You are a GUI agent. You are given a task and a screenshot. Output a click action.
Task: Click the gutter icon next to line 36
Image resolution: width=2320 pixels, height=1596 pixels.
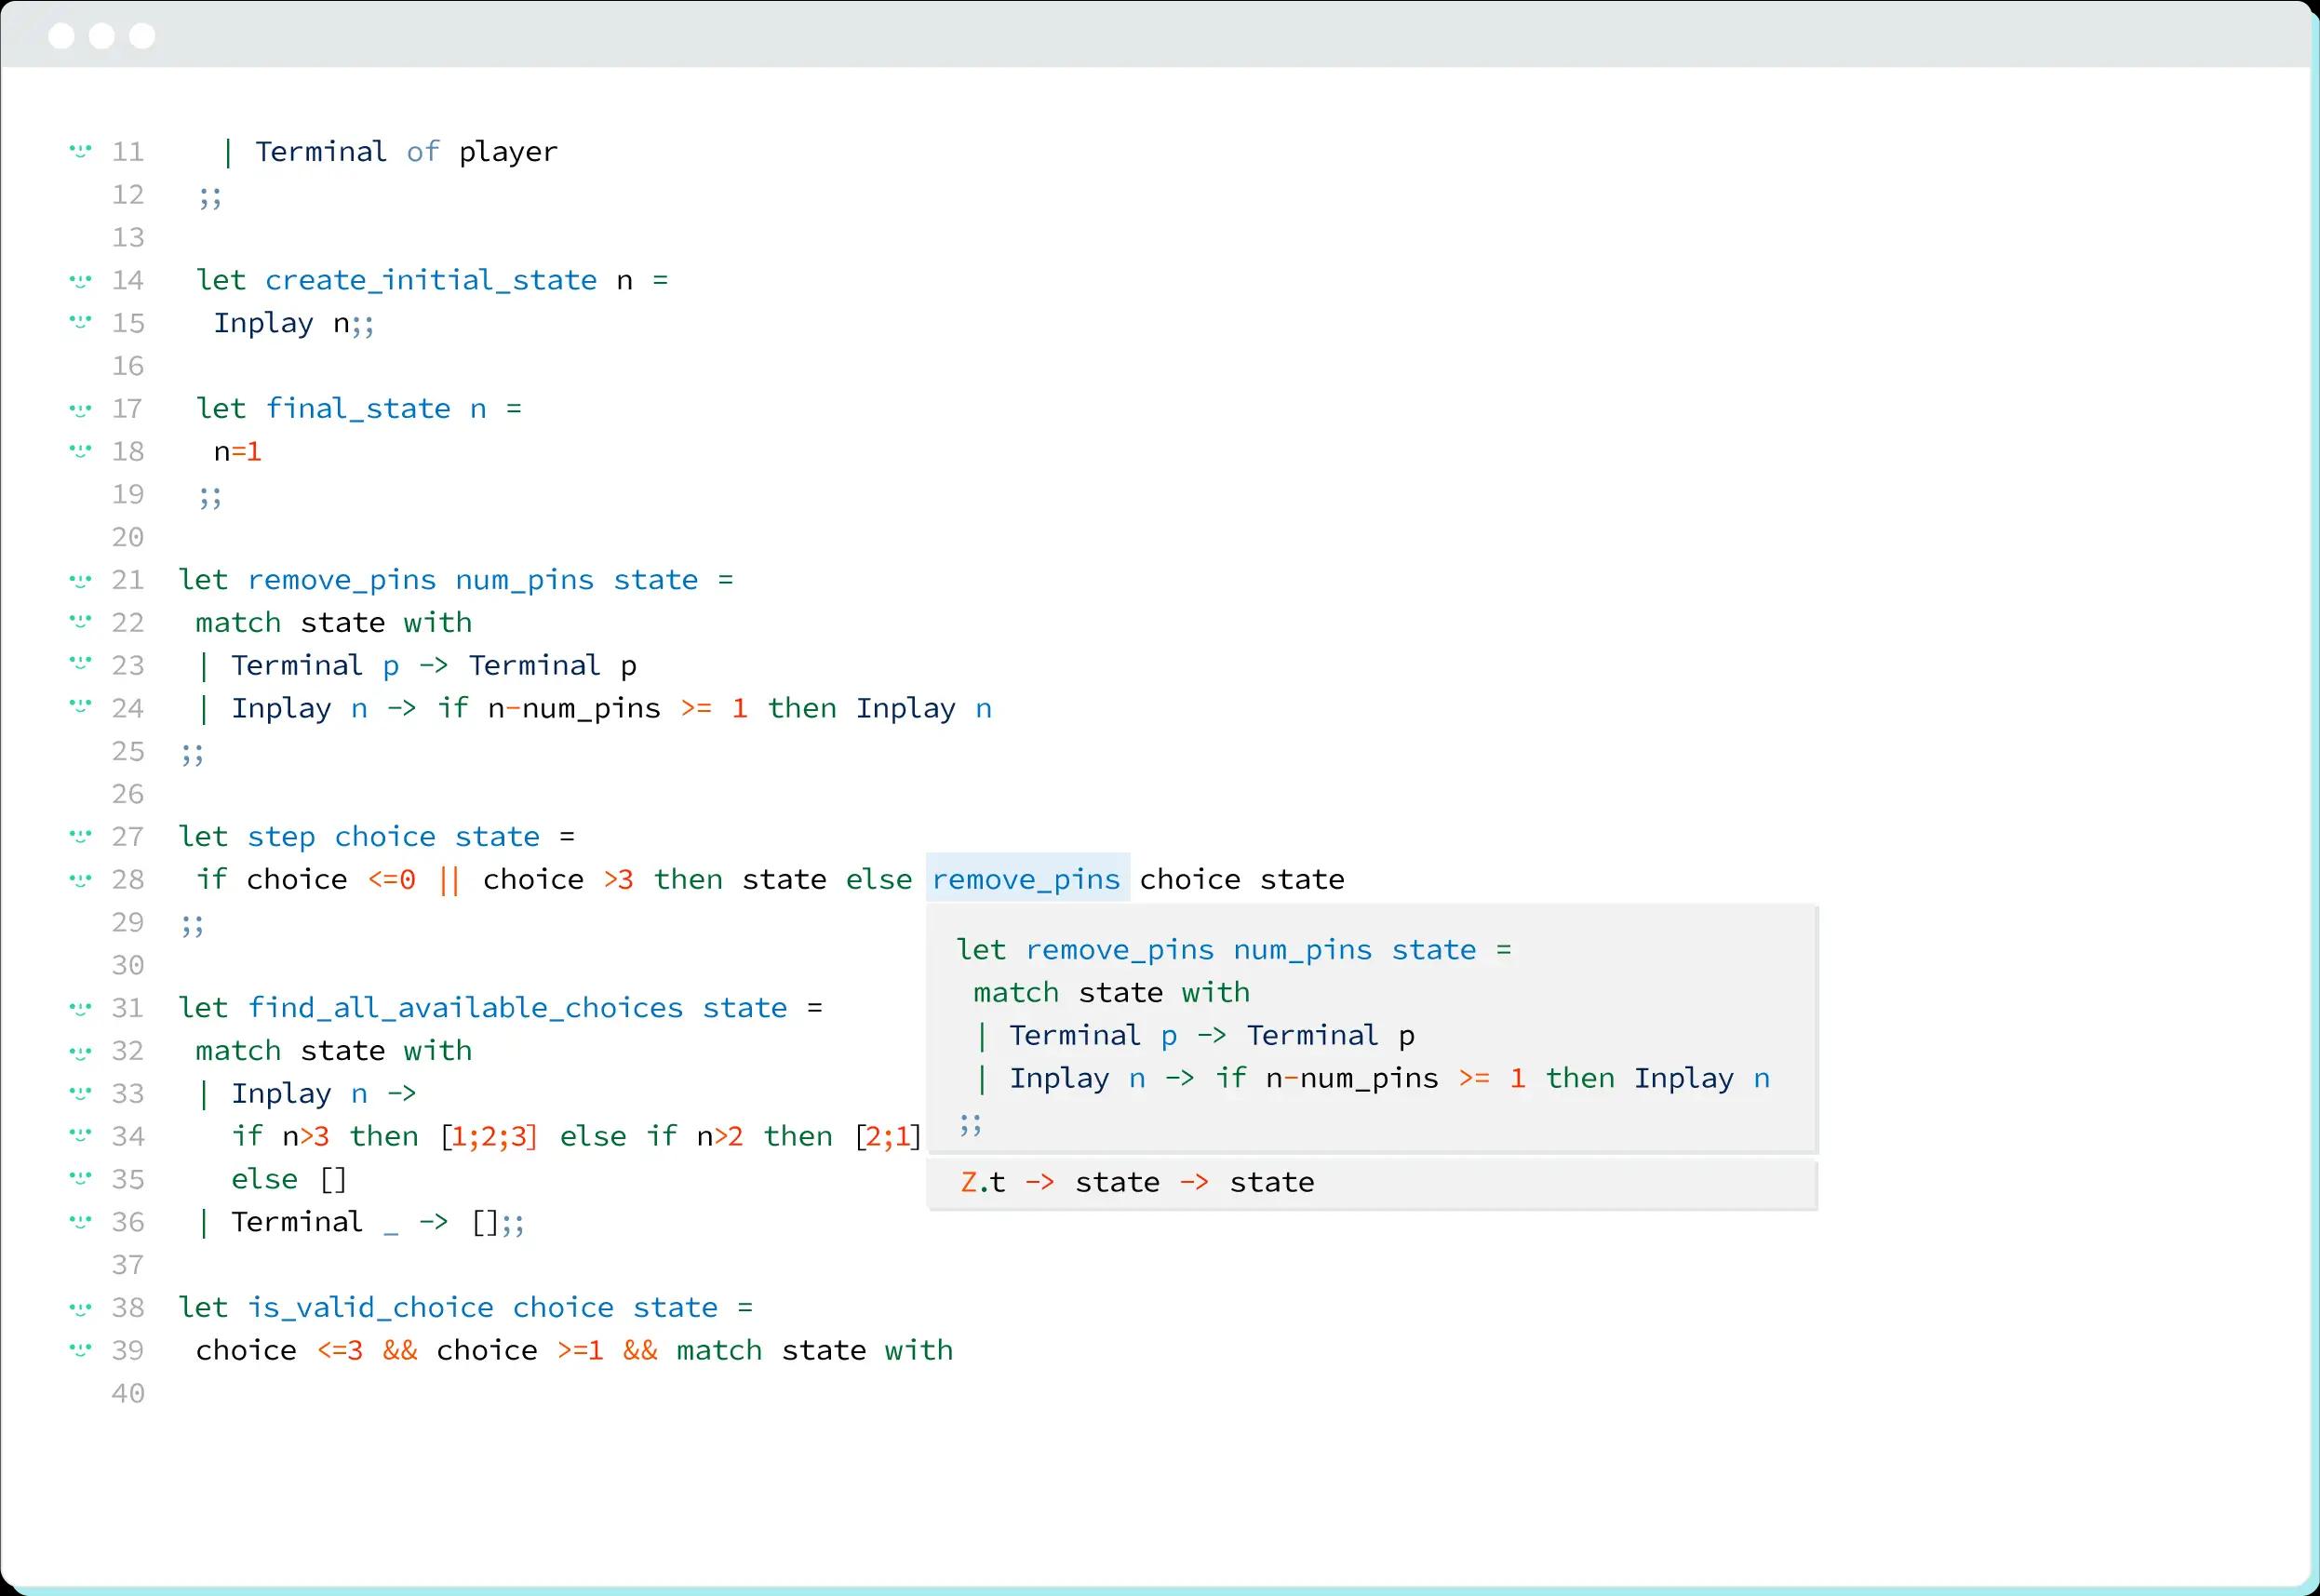pyautogui.click(x=80, y=1222)
